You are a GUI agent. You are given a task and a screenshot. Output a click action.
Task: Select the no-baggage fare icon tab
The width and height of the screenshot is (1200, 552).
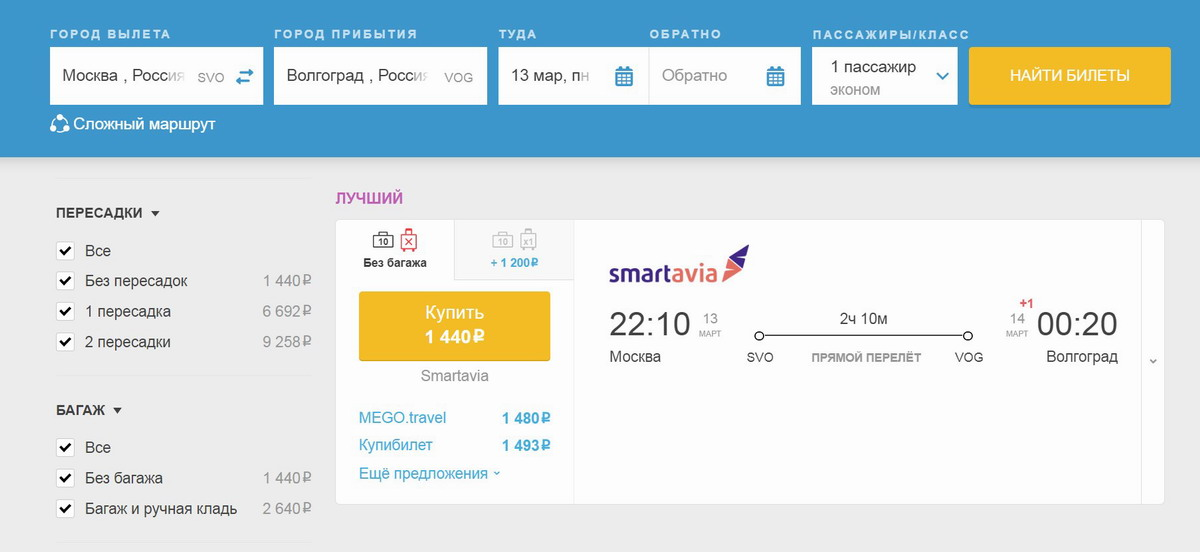[x=395, y=249]
